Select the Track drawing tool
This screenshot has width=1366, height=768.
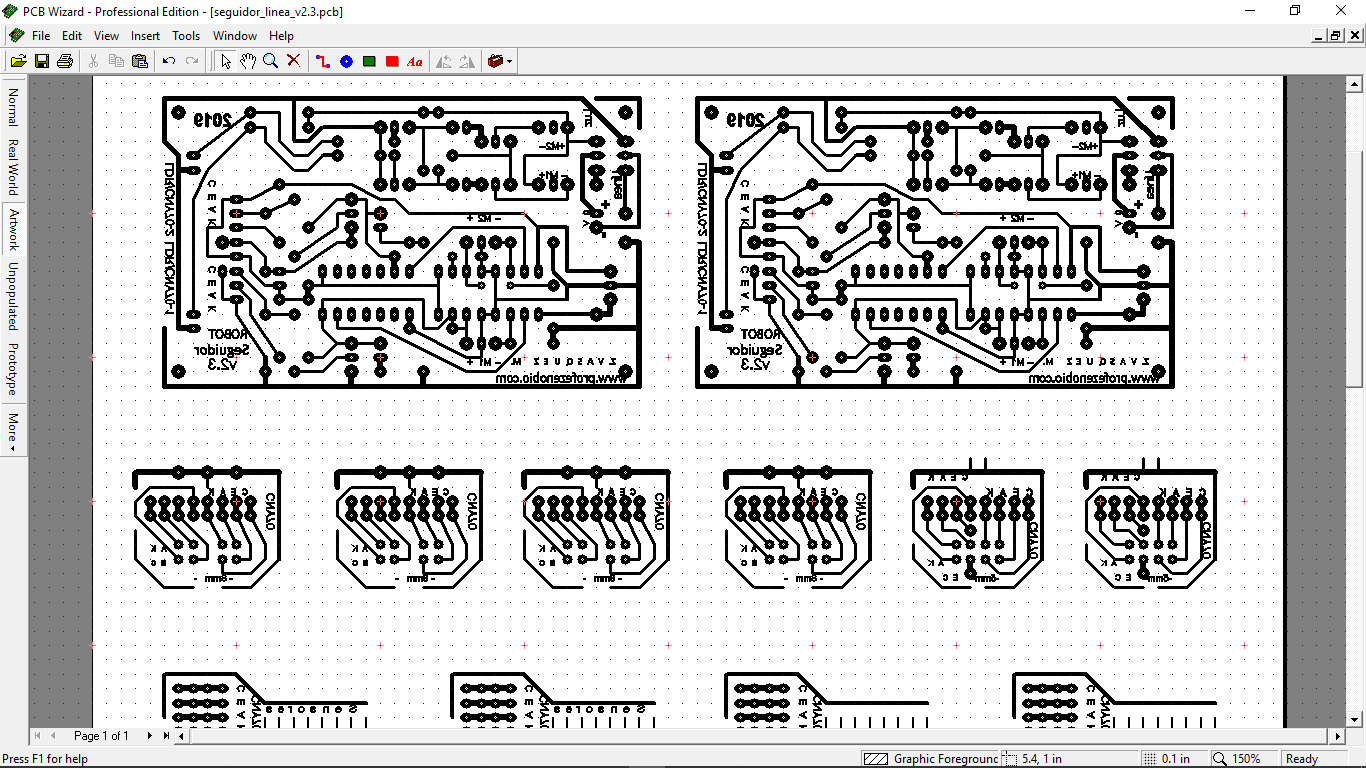point(323,61)
